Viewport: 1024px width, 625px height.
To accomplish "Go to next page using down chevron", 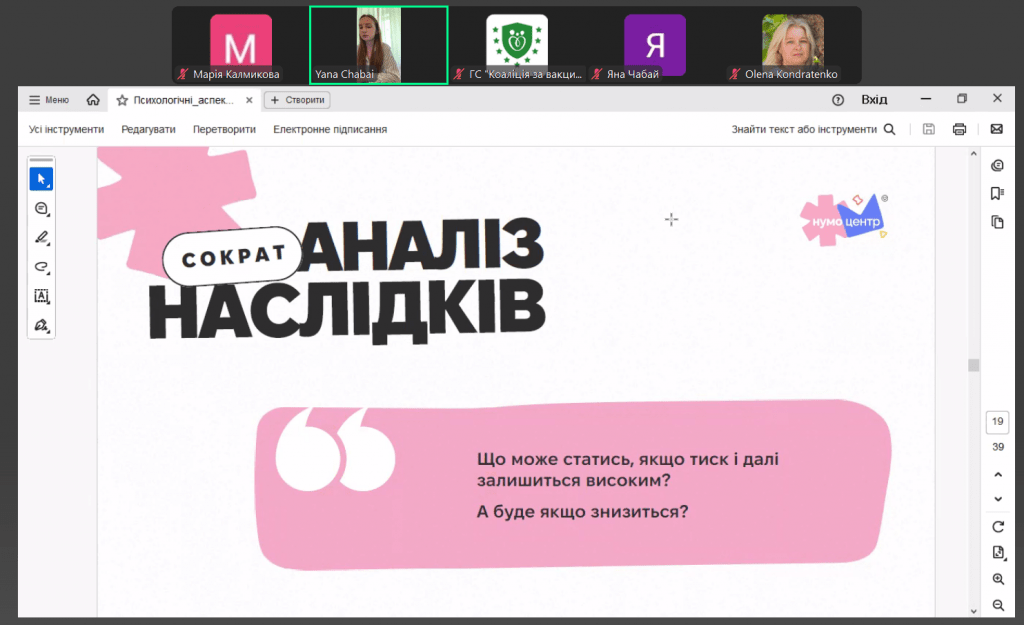I will tap(997, 499).
